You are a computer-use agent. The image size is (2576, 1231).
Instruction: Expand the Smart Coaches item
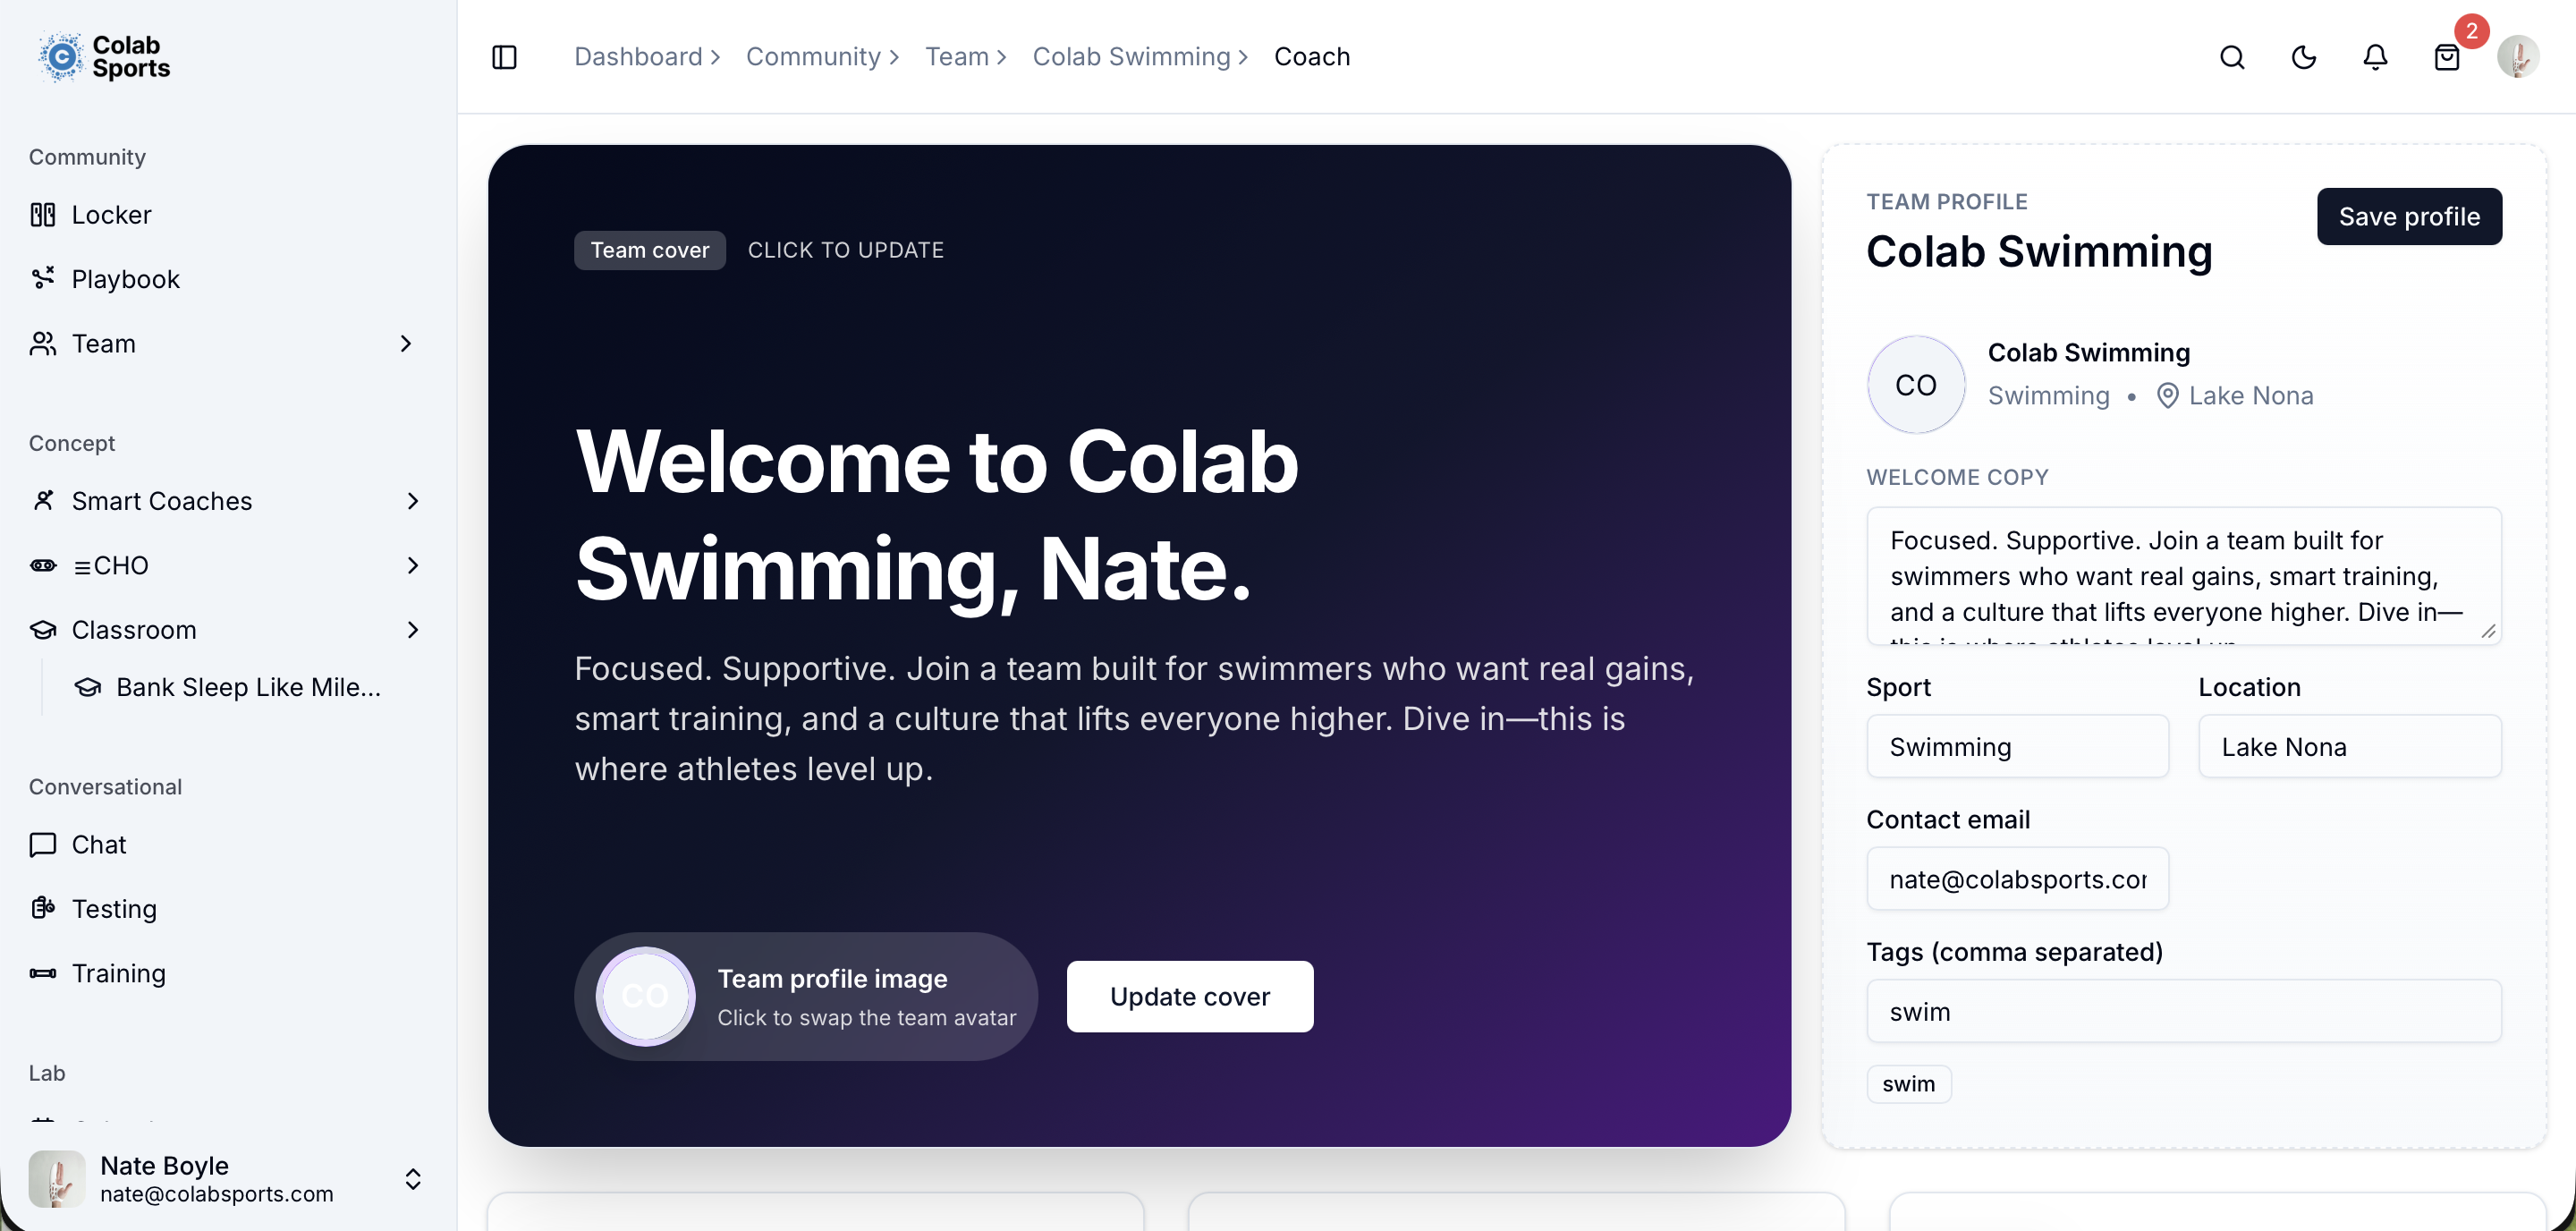[x=413, y=501]
